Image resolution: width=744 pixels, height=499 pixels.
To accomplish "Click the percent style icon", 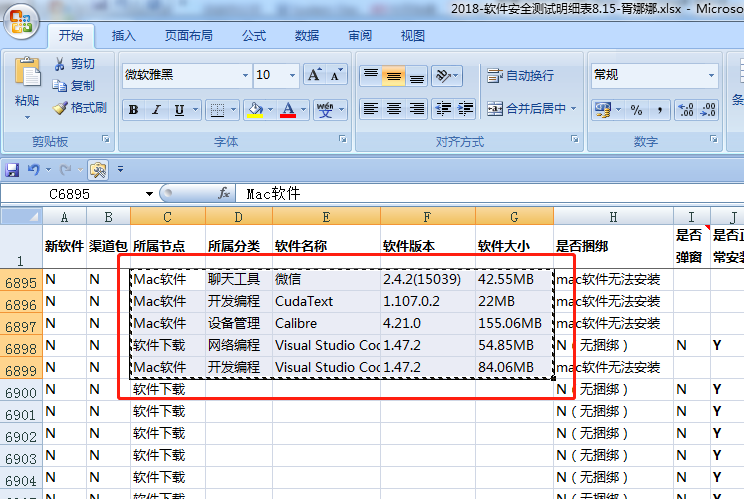I will [636, 109].
